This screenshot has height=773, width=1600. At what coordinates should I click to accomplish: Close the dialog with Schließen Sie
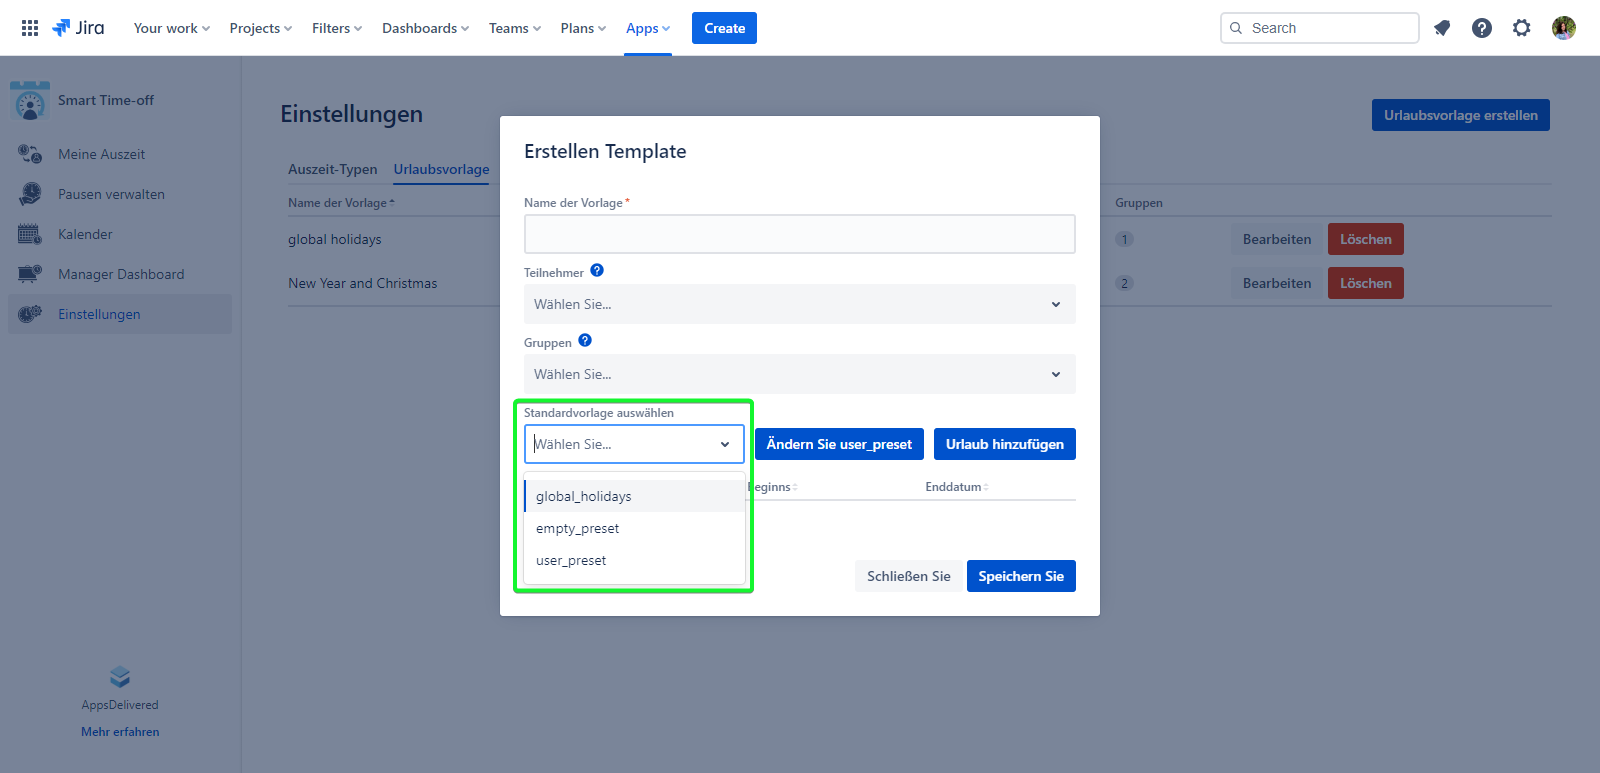point(908,576)
